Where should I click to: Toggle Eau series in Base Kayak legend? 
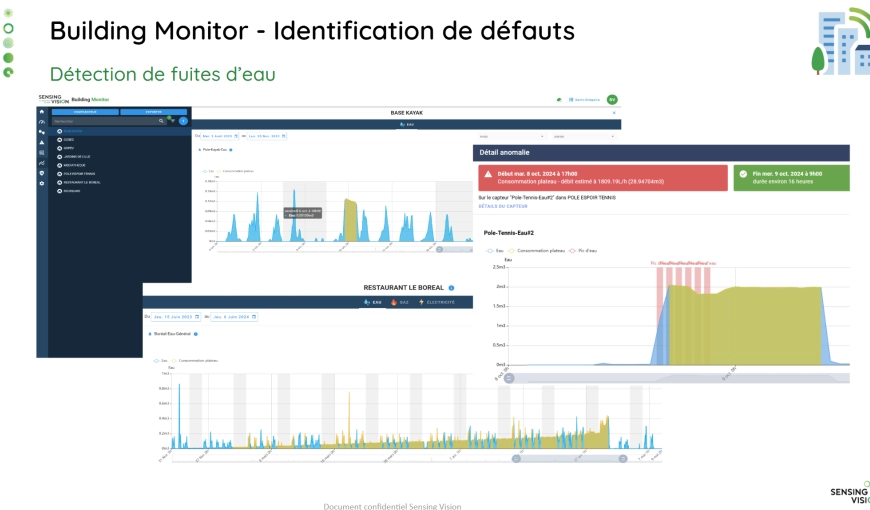pyautogui.click(x=208, y=171)
